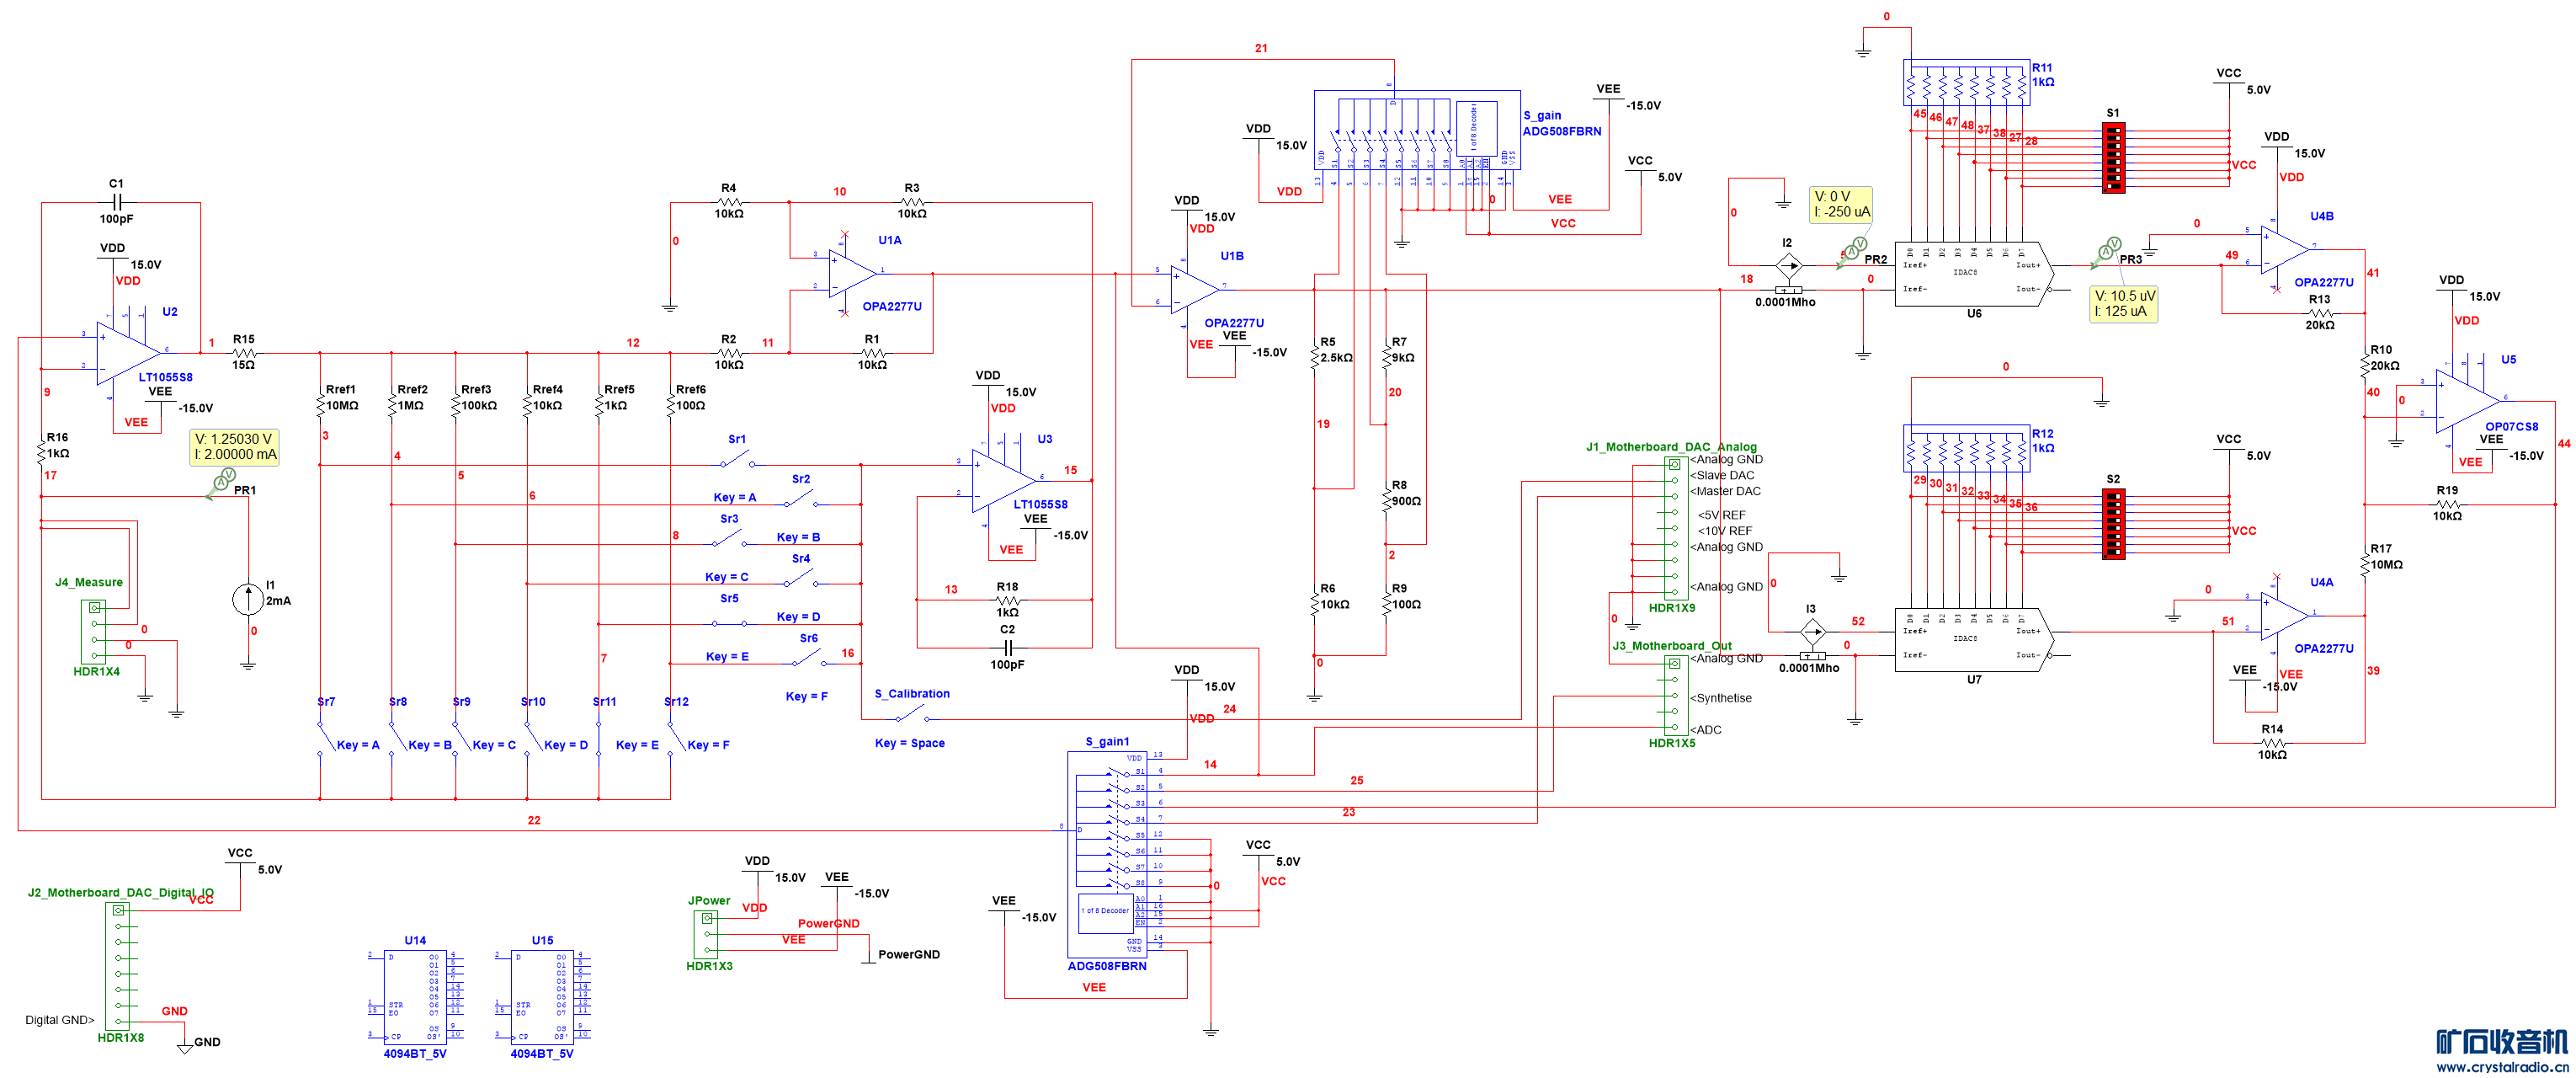Screen dimensions: 2576x1078
Task: Select the C2 100pF capacitor symbol
Action: (x=1007, y=647)
